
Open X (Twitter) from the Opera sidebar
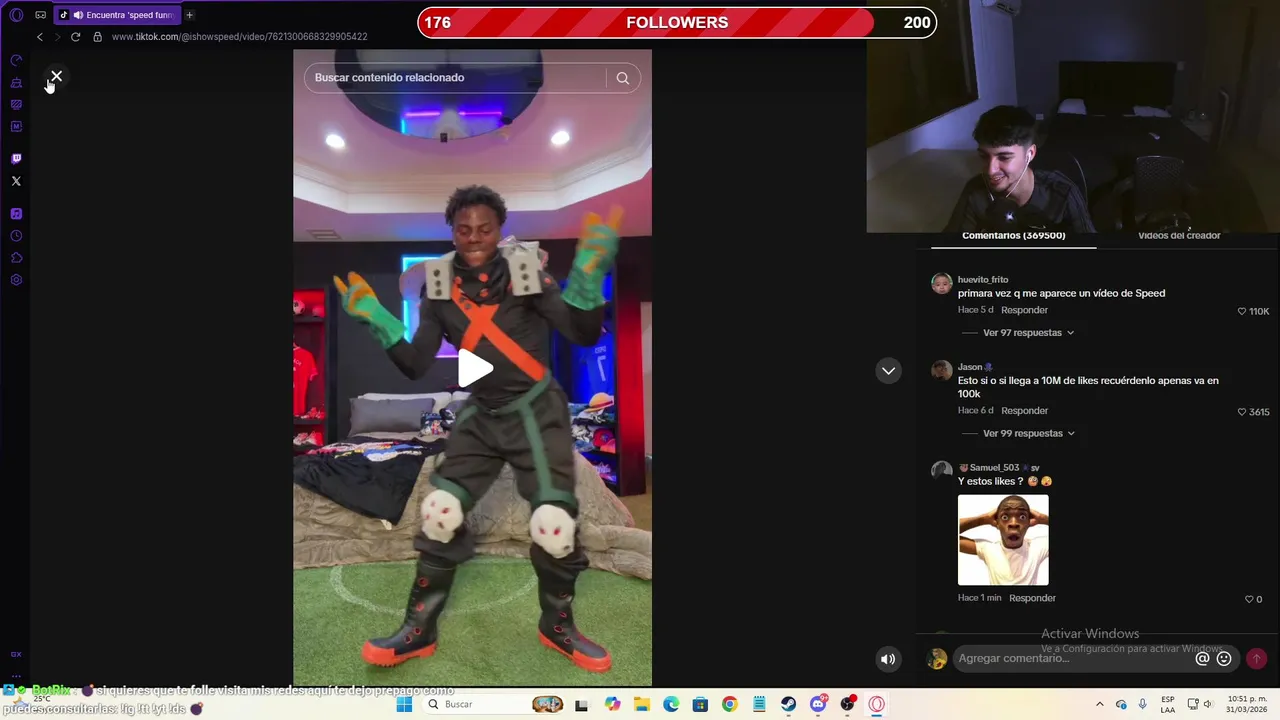(16, 181)
